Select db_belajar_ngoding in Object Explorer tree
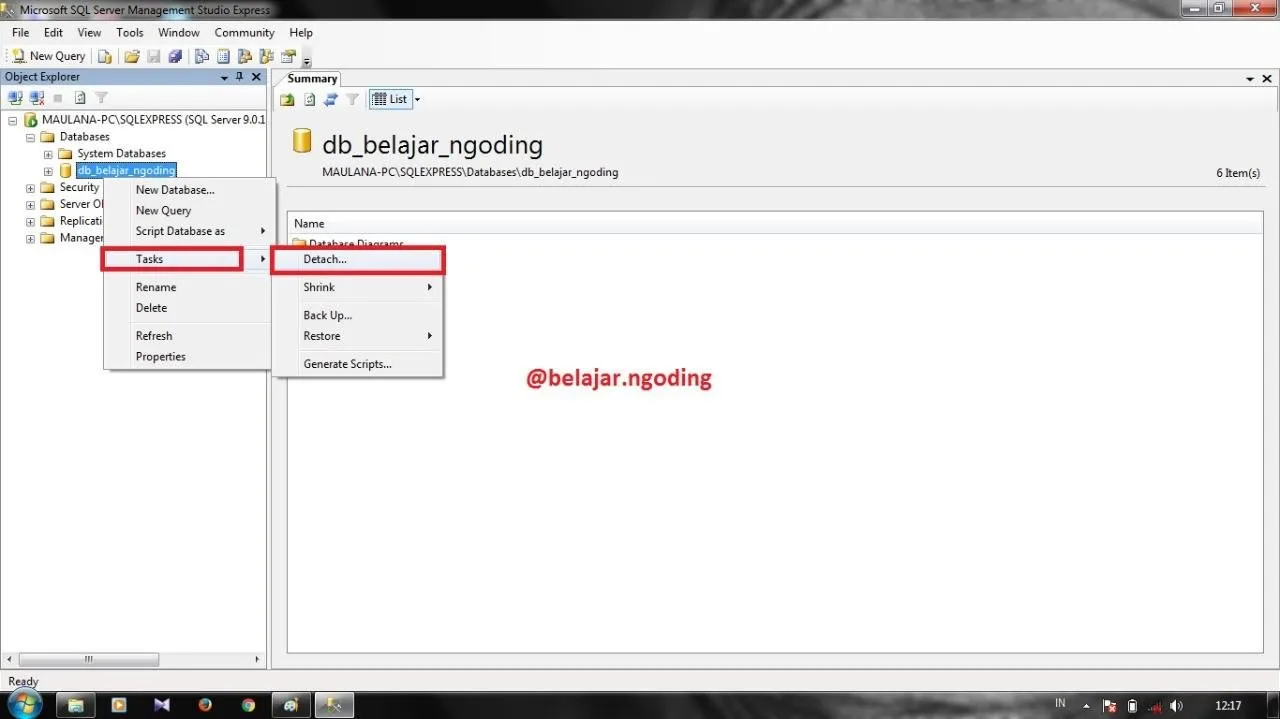The image size is (1280, 719). 126,171
